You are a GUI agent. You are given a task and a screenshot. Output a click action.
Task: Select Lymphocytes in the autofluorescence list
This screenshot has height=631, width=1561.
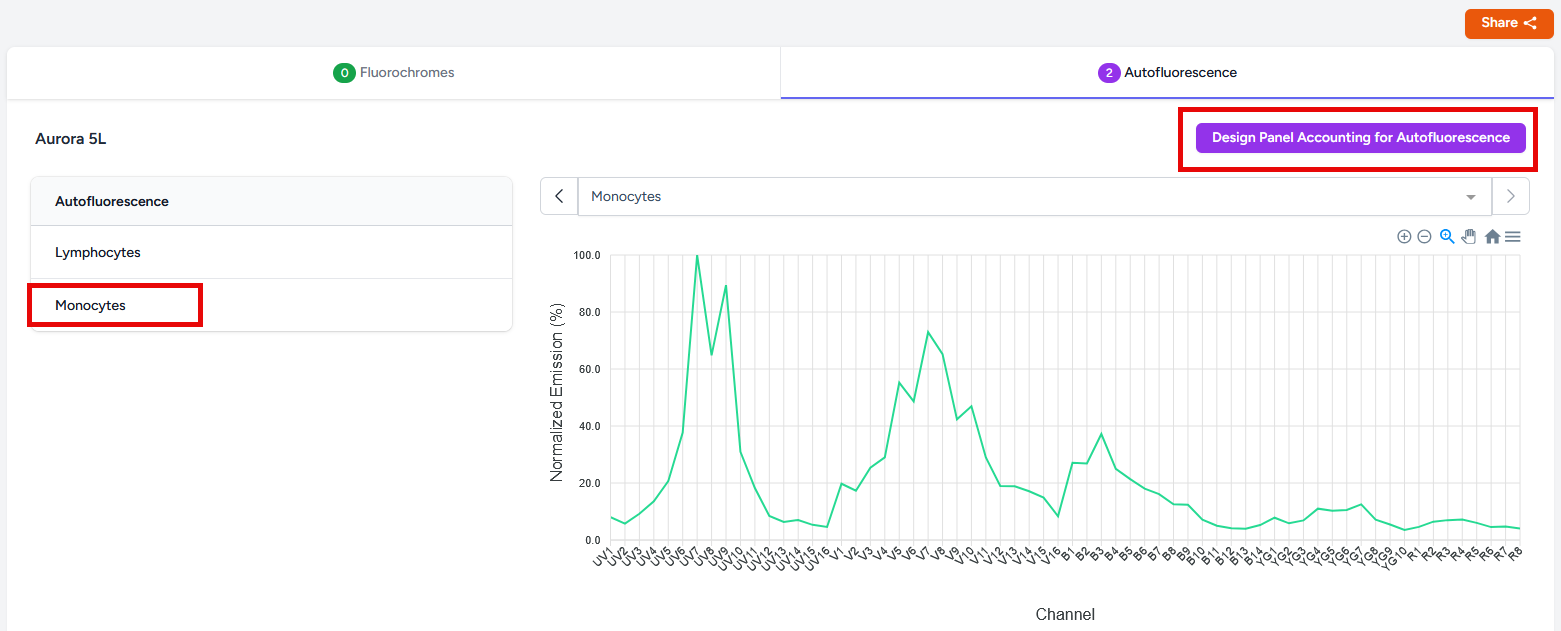pyautogui.click(x=98, y=253)
